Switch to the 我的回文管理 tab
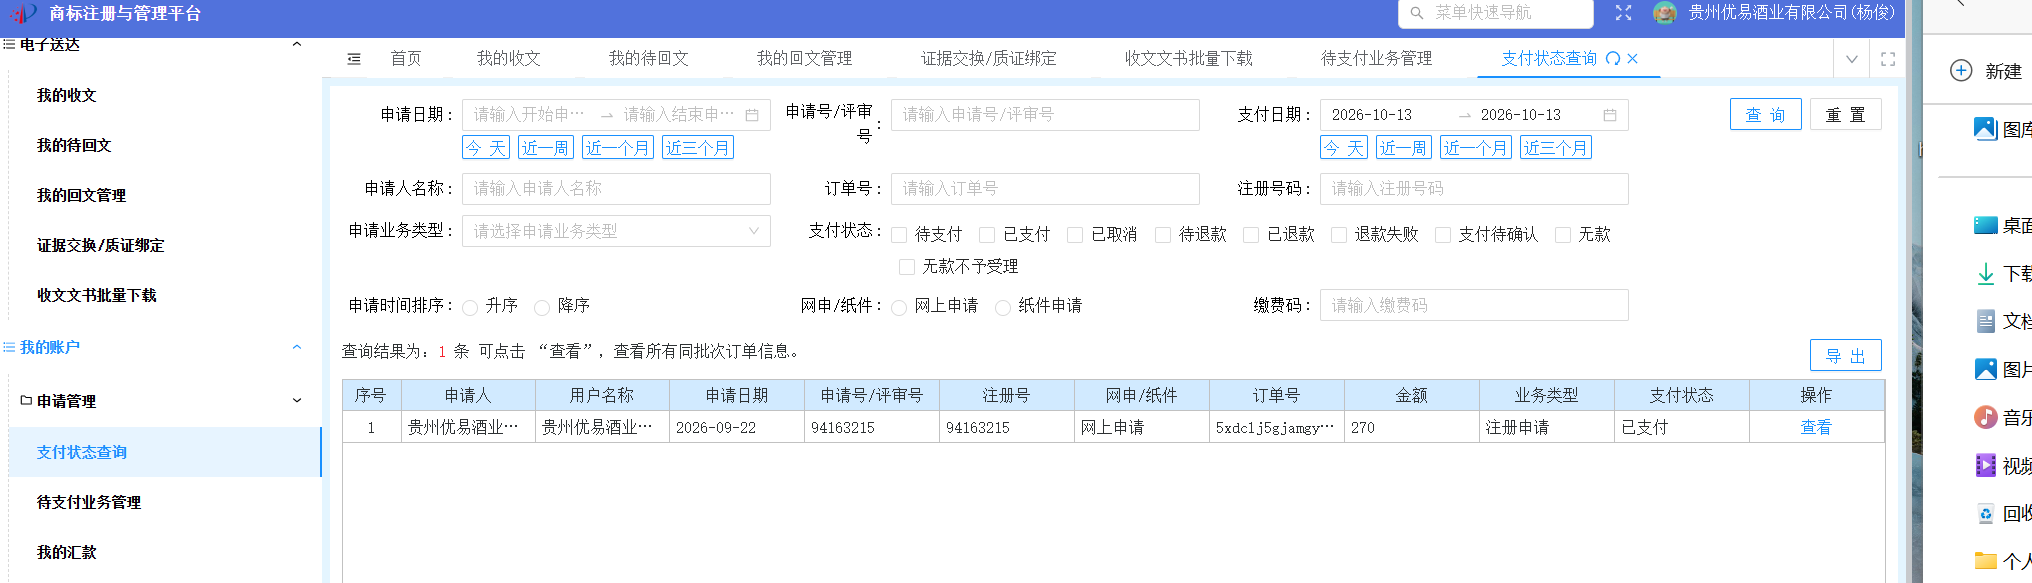This screenshot has width=2032, height=583. click(805, 59)
